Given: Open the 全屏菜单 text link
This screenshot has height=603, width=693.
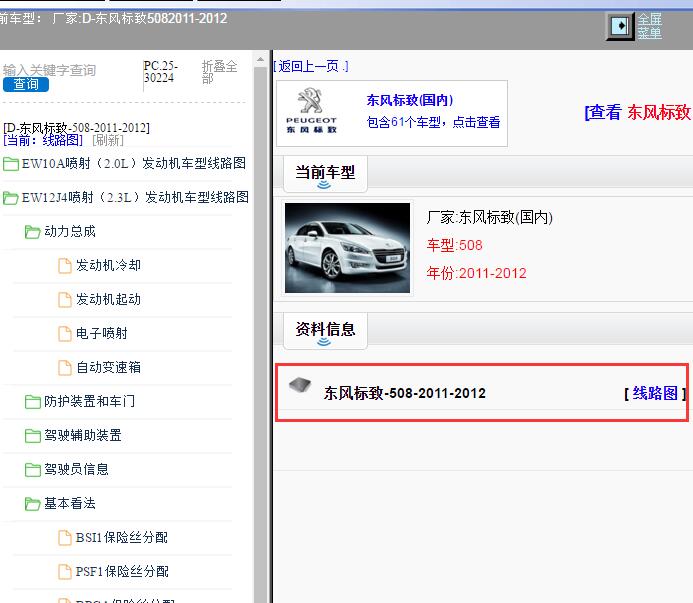Looking at the screenshot, I should (x=649, y=26).
